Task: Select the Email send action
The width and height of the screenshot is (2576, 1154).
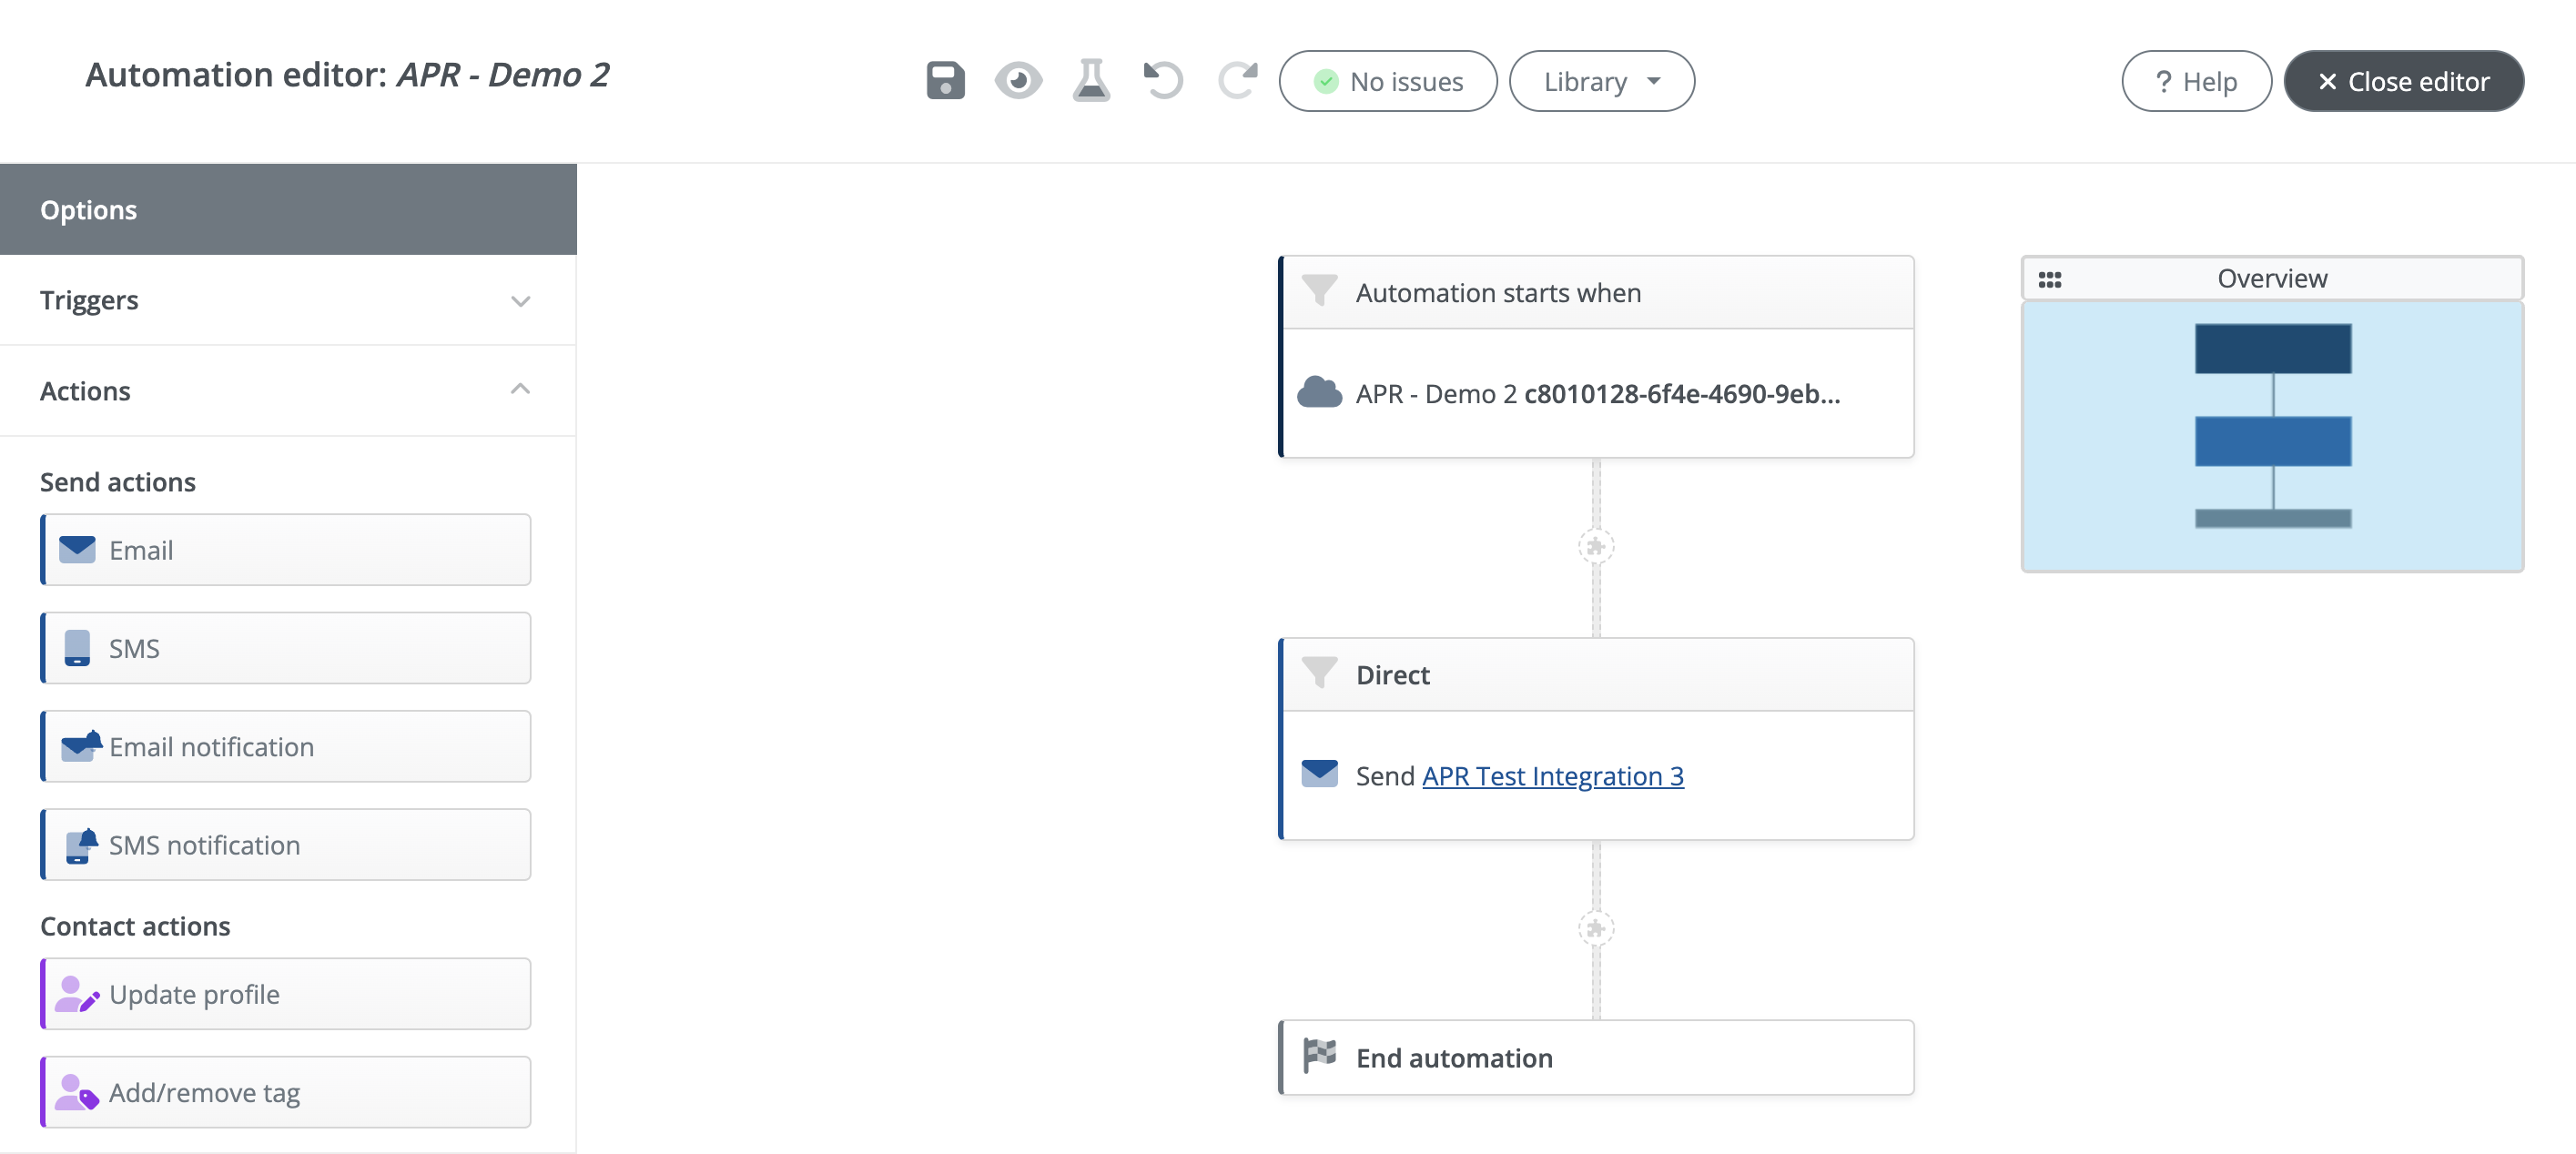Action: coord(286,550)
